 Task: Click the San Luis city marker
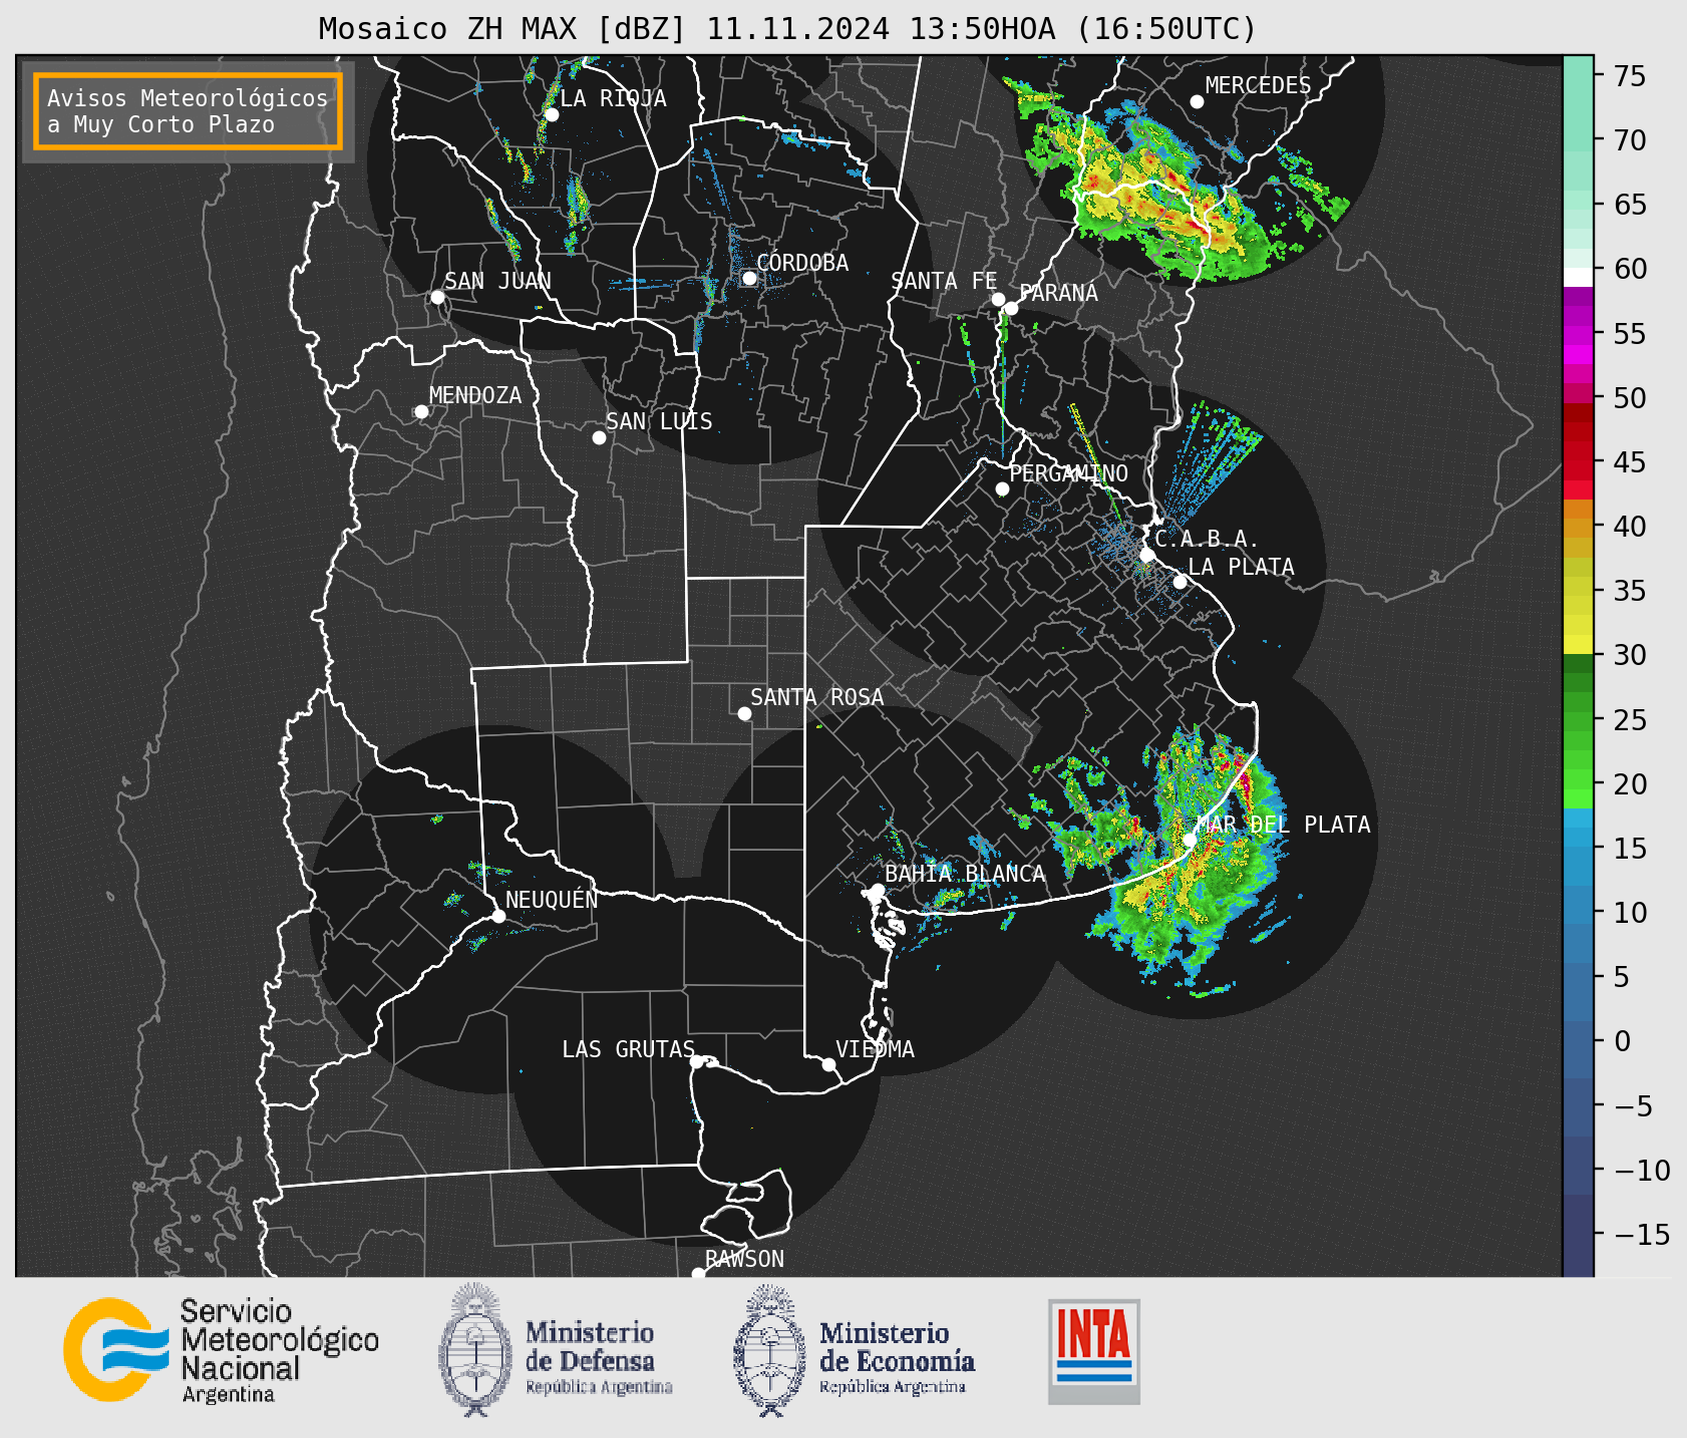pyautogui.click(x=599, y=438)
